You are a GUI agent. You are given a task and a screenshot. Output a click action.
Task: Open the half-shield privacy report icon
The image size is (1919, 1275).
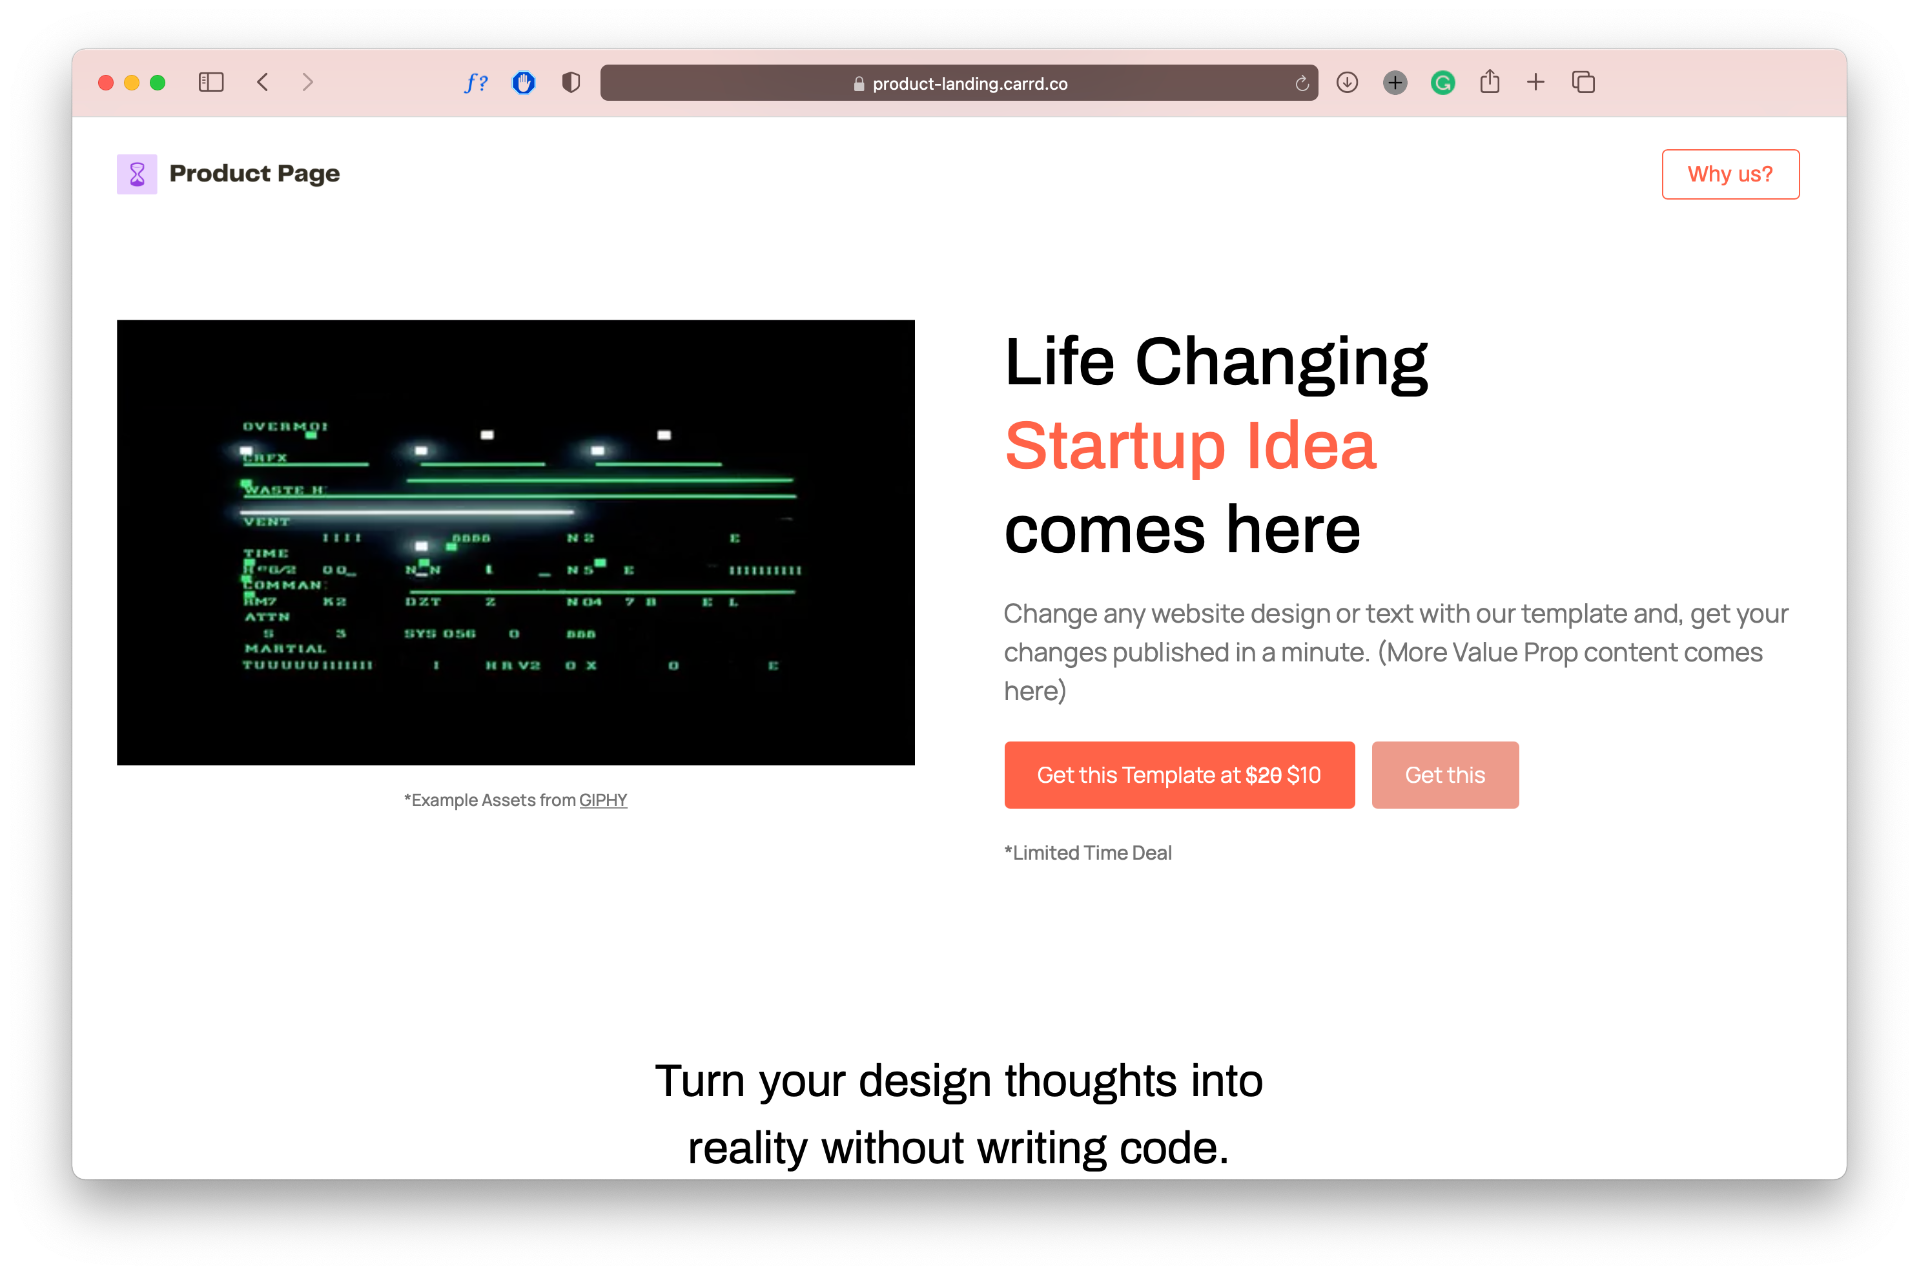coord(571,83)
